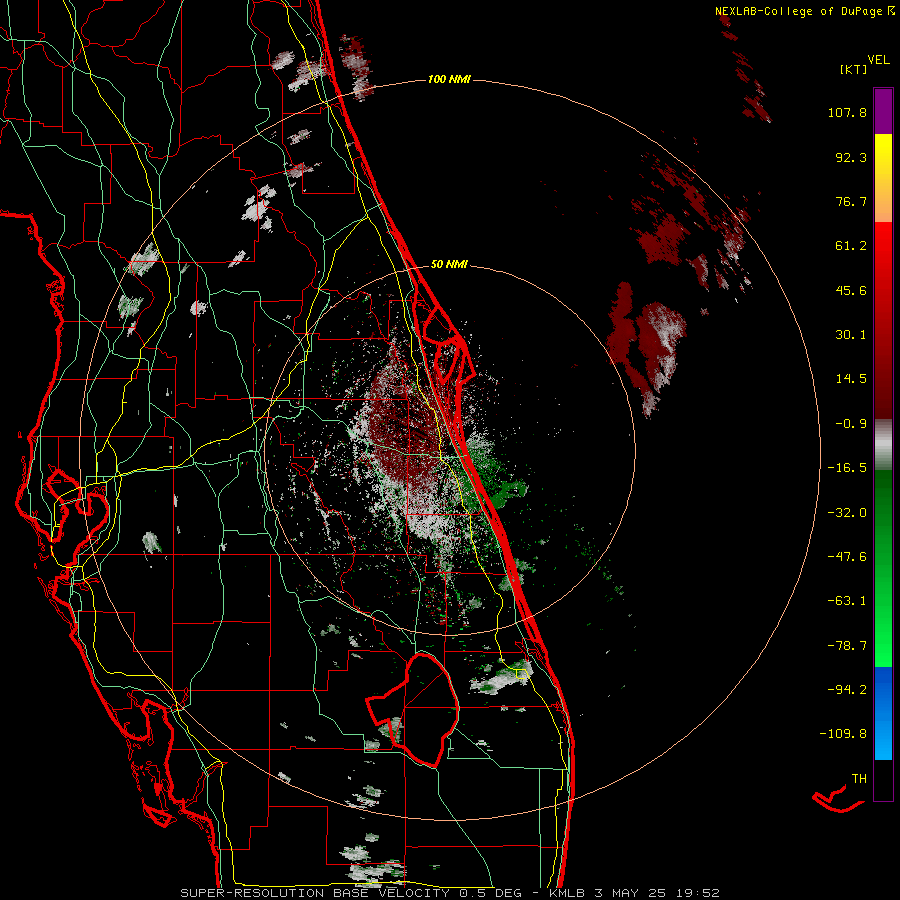
Task: Click the Super-Resolution Base Velocity caption
Action: (x=449, y=893)
